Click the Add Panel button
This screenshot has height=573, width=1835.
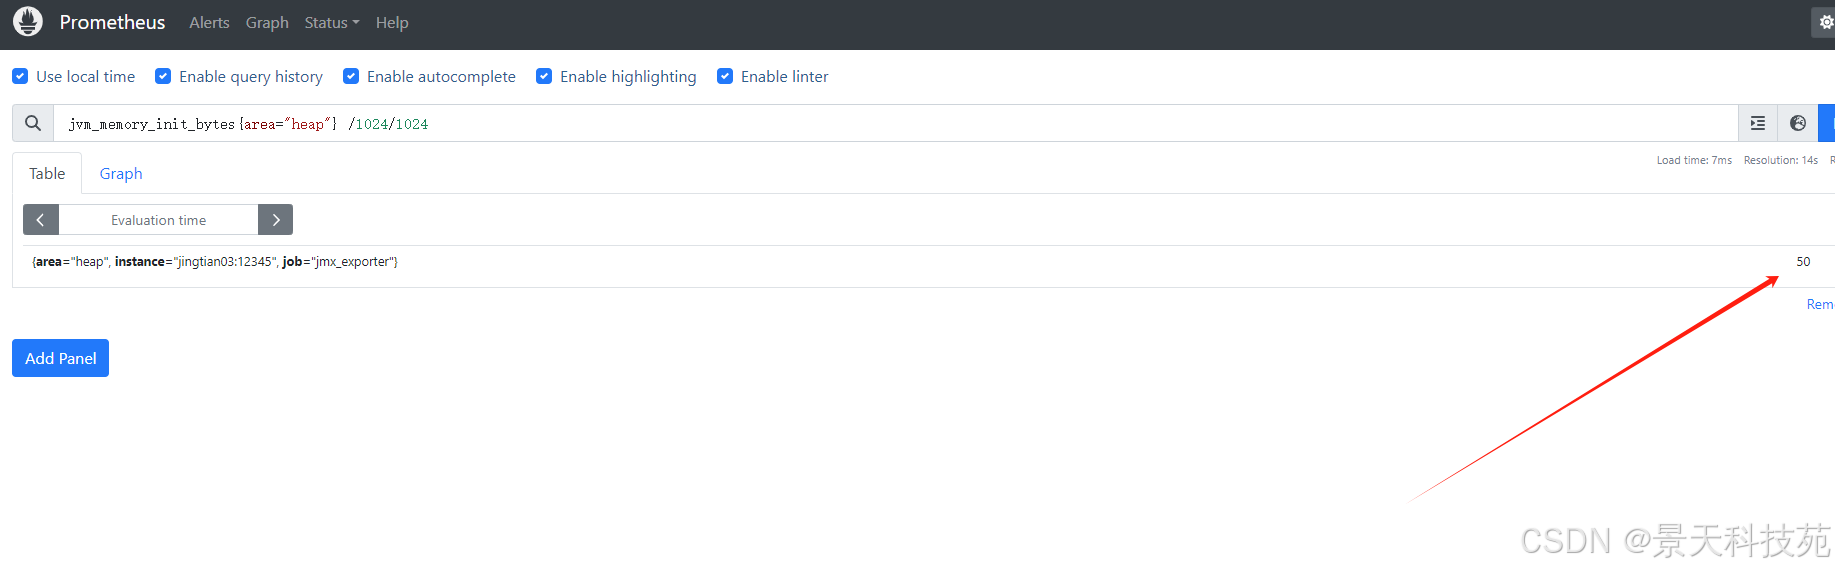pyautogui.click(x=60, y=358)
